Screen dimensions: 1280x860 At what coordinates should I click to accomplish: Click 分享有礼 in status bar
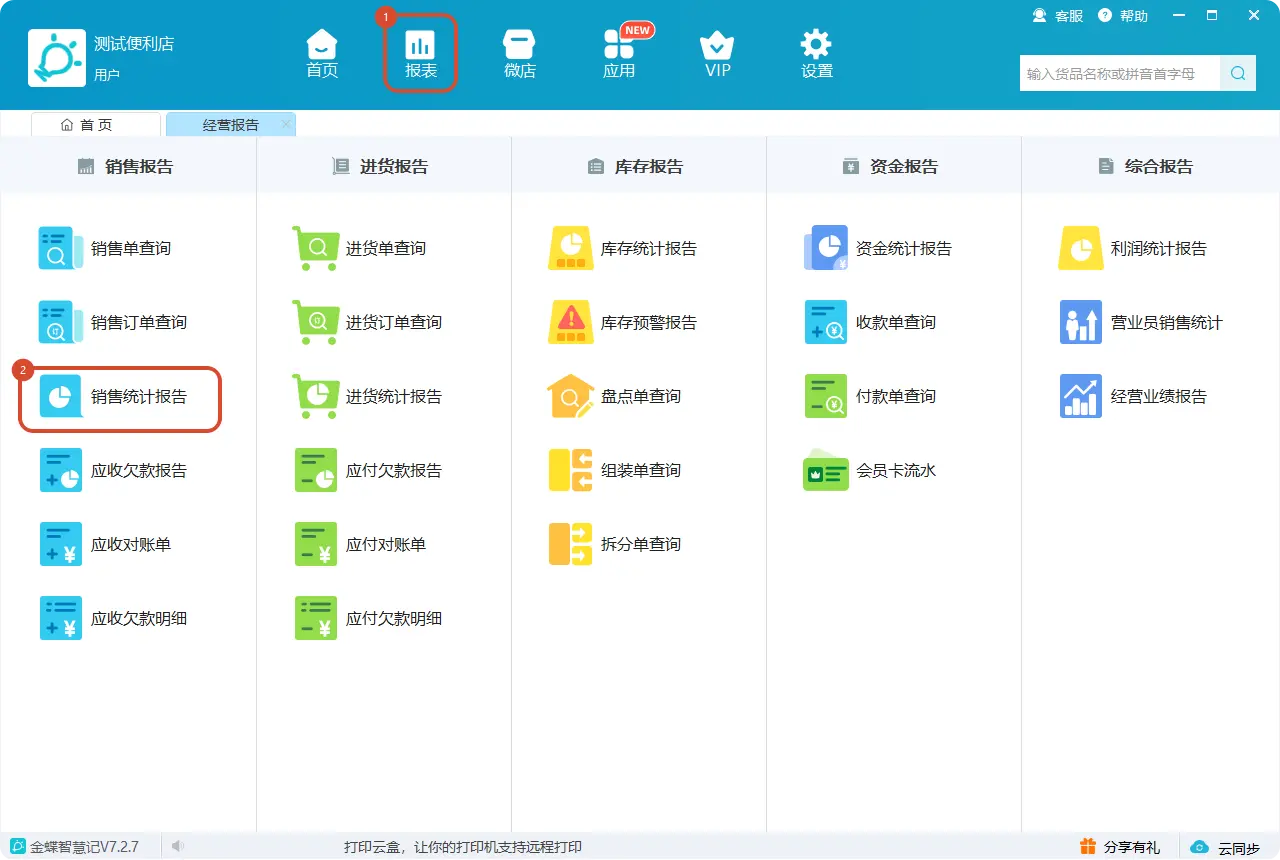click(x=1120, y=847)
